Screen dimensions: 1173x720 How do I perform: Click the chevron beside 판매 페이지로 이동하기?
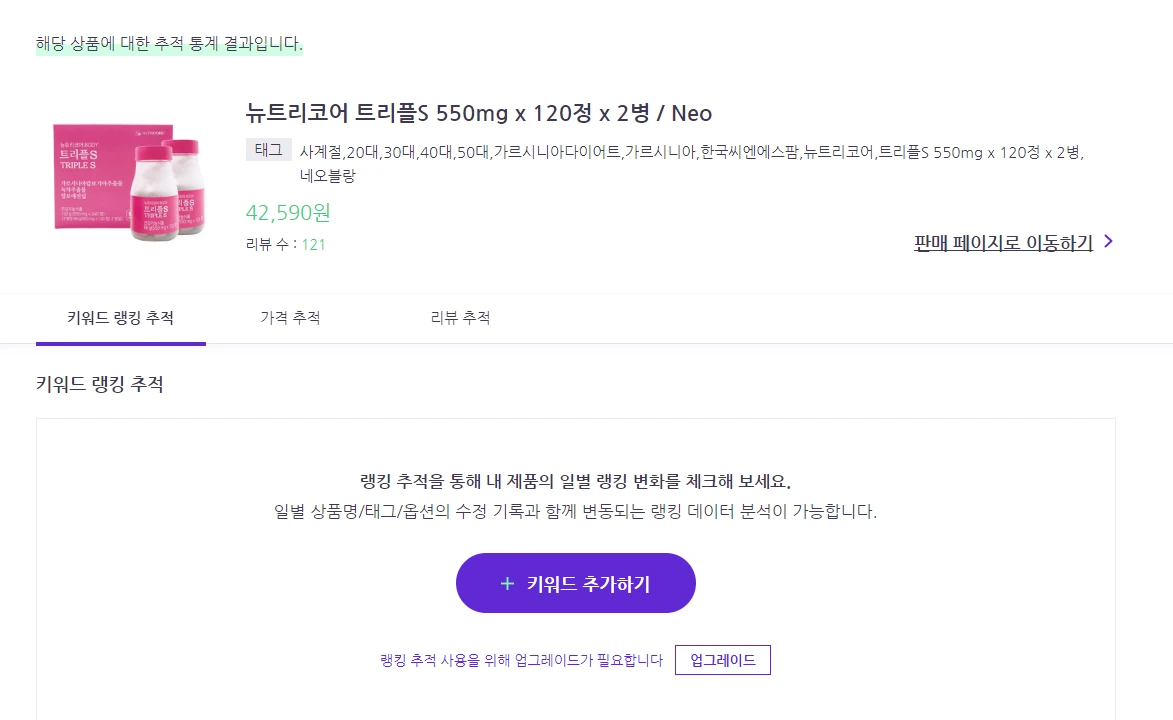click(x=1108, y=241)
